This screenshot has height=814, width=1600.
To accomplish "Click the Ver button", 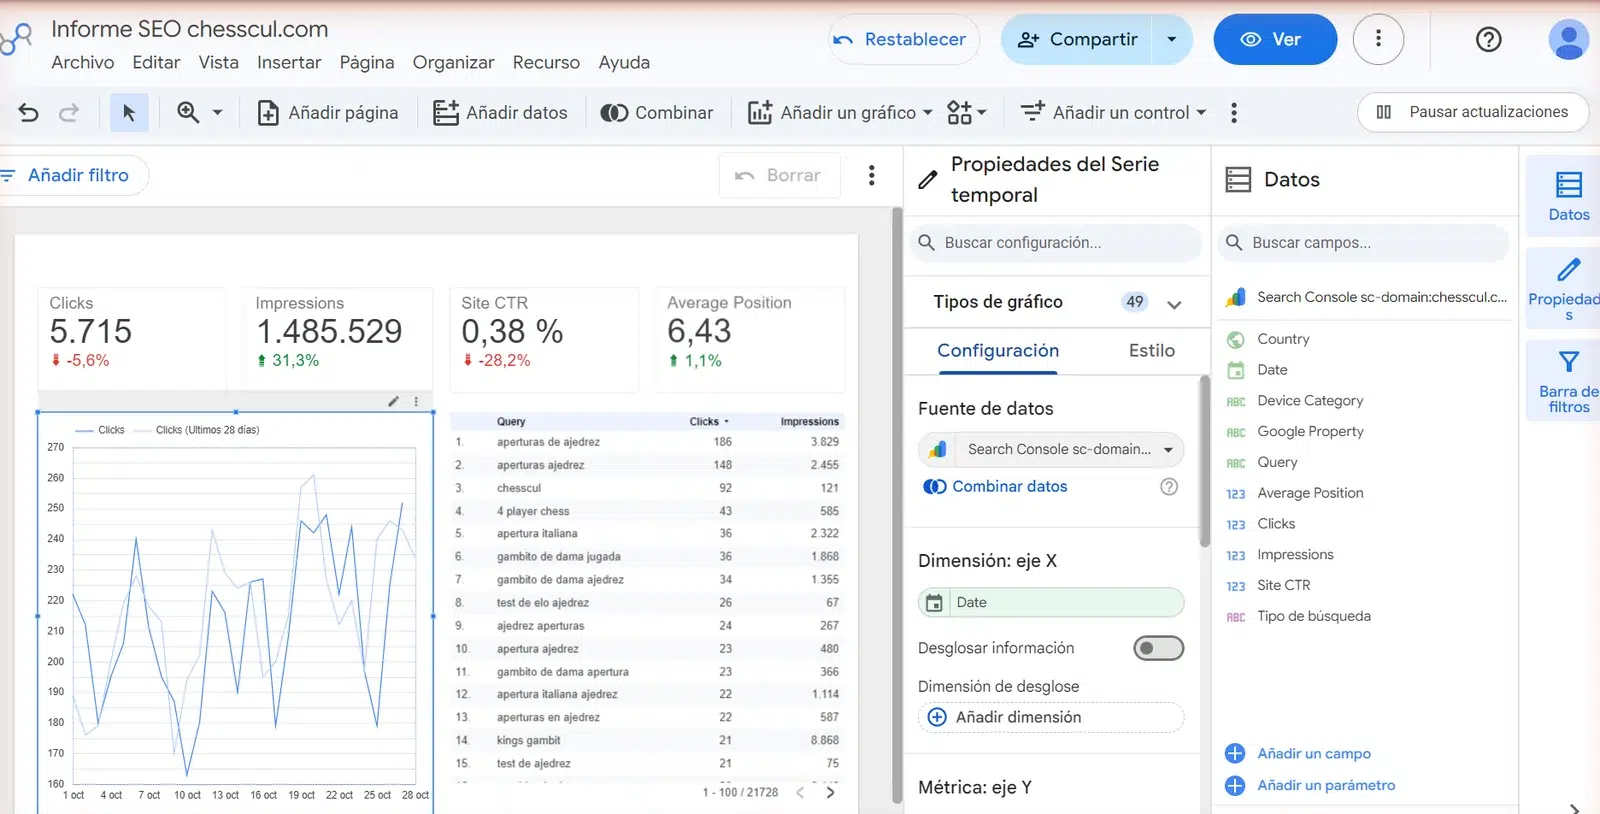I will coord(1275,39).
